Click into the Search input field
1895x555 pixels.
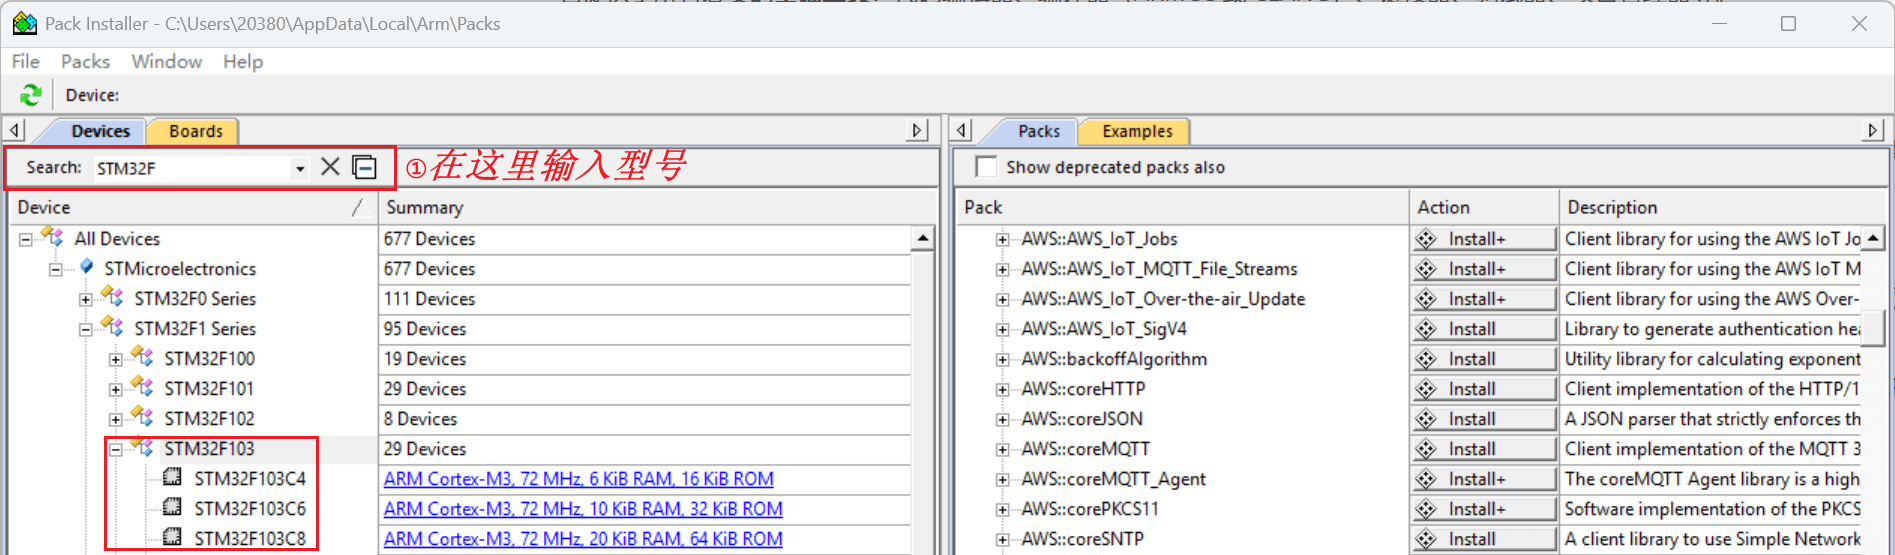tap(190, 168)
